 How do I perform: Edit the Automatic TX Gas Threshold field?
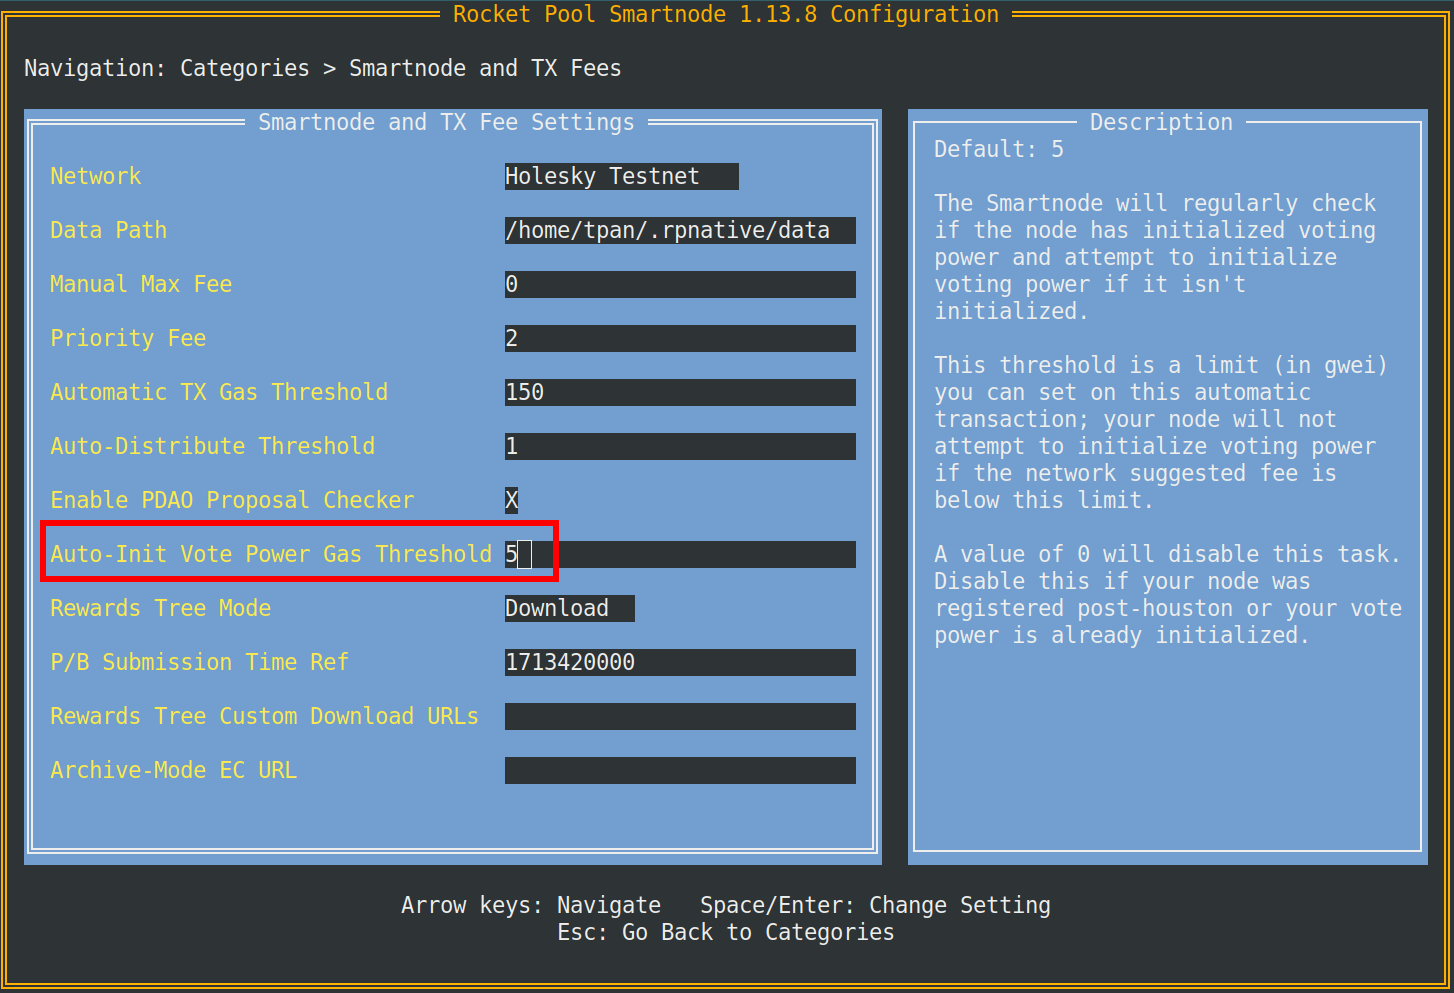679,392
